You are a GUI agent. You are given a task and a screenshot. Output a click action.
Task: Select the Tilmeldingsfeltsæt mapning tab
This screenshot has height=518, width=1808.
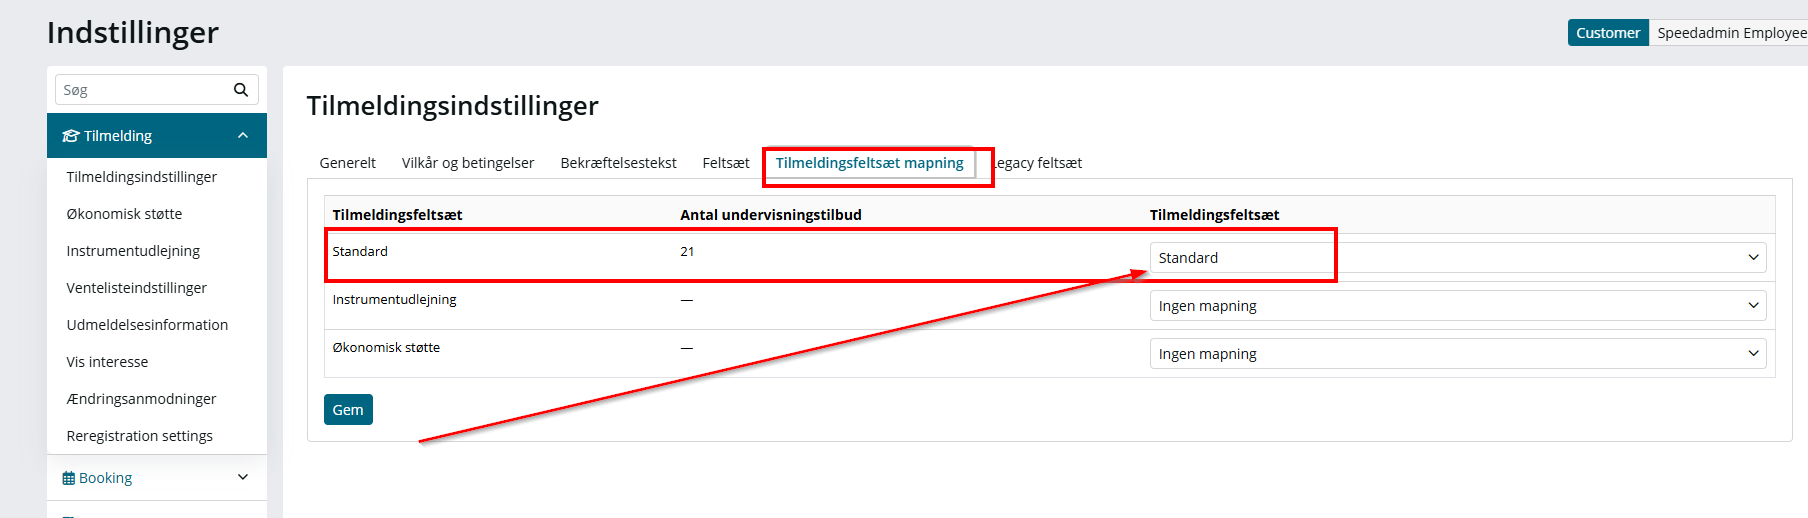pyautogui.click(x=870, y=163)
